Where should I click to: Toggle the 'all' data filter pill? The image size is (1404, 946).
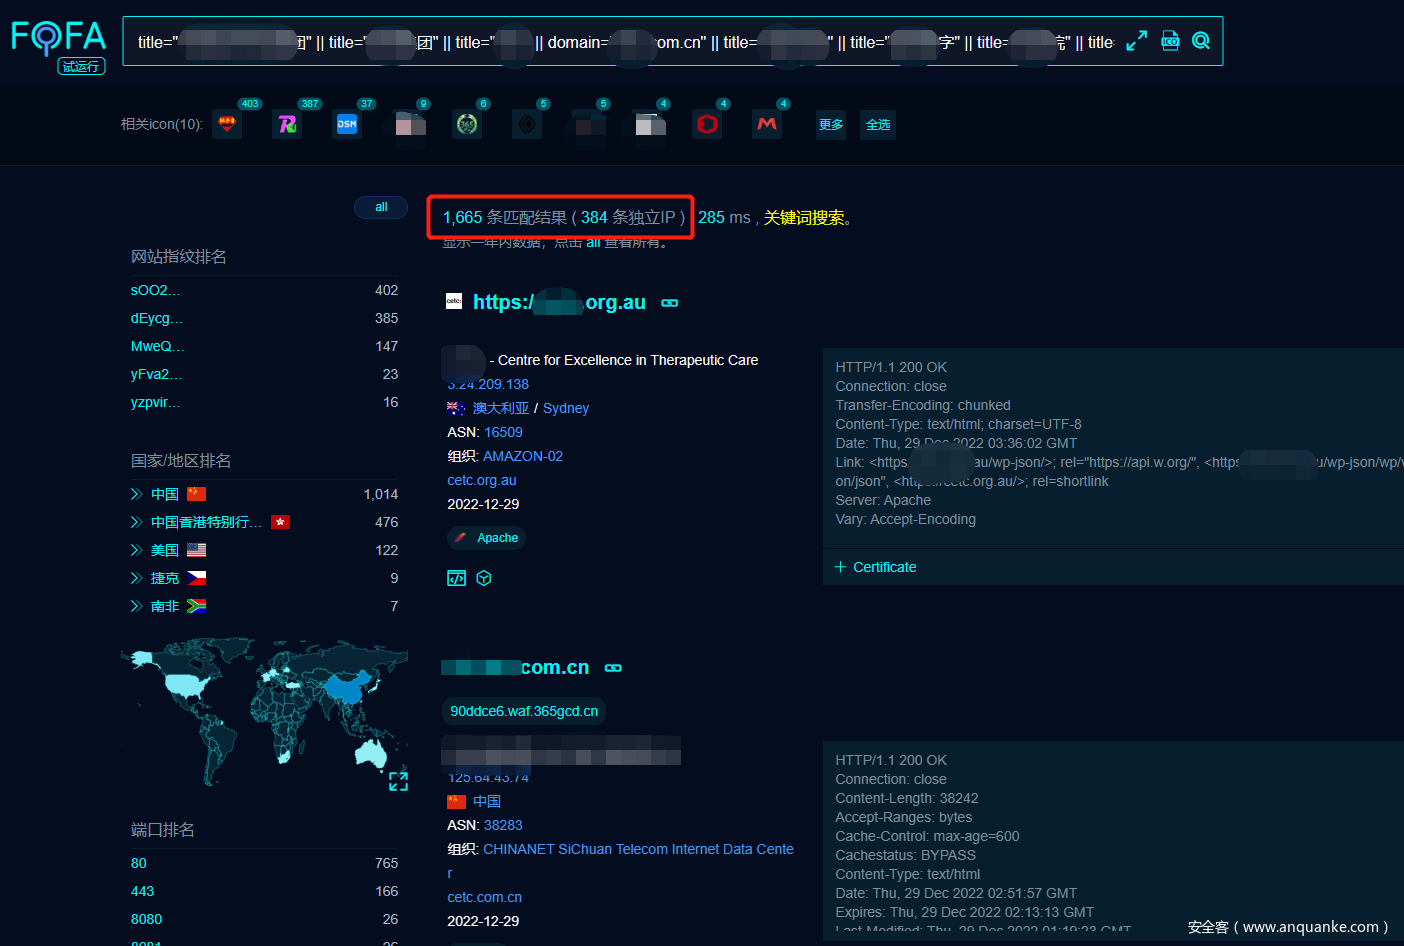click(381, 207)
